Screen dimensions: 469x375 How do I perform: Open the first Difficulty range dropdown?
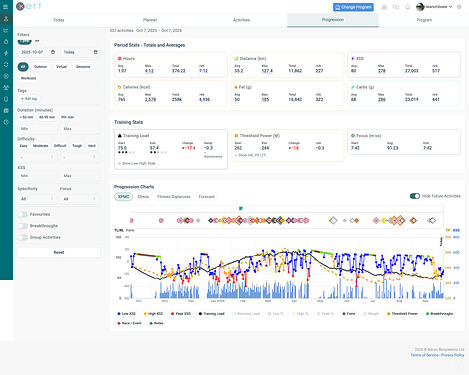[x=36, y=157]
